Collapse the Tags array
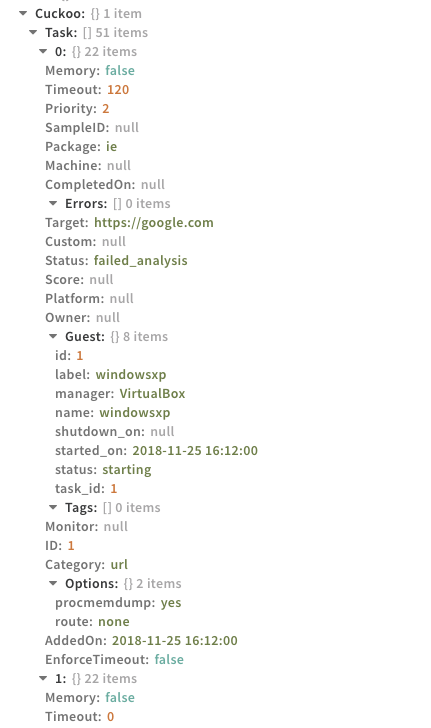This screenshot has height=728, width=431. [53, 507]
